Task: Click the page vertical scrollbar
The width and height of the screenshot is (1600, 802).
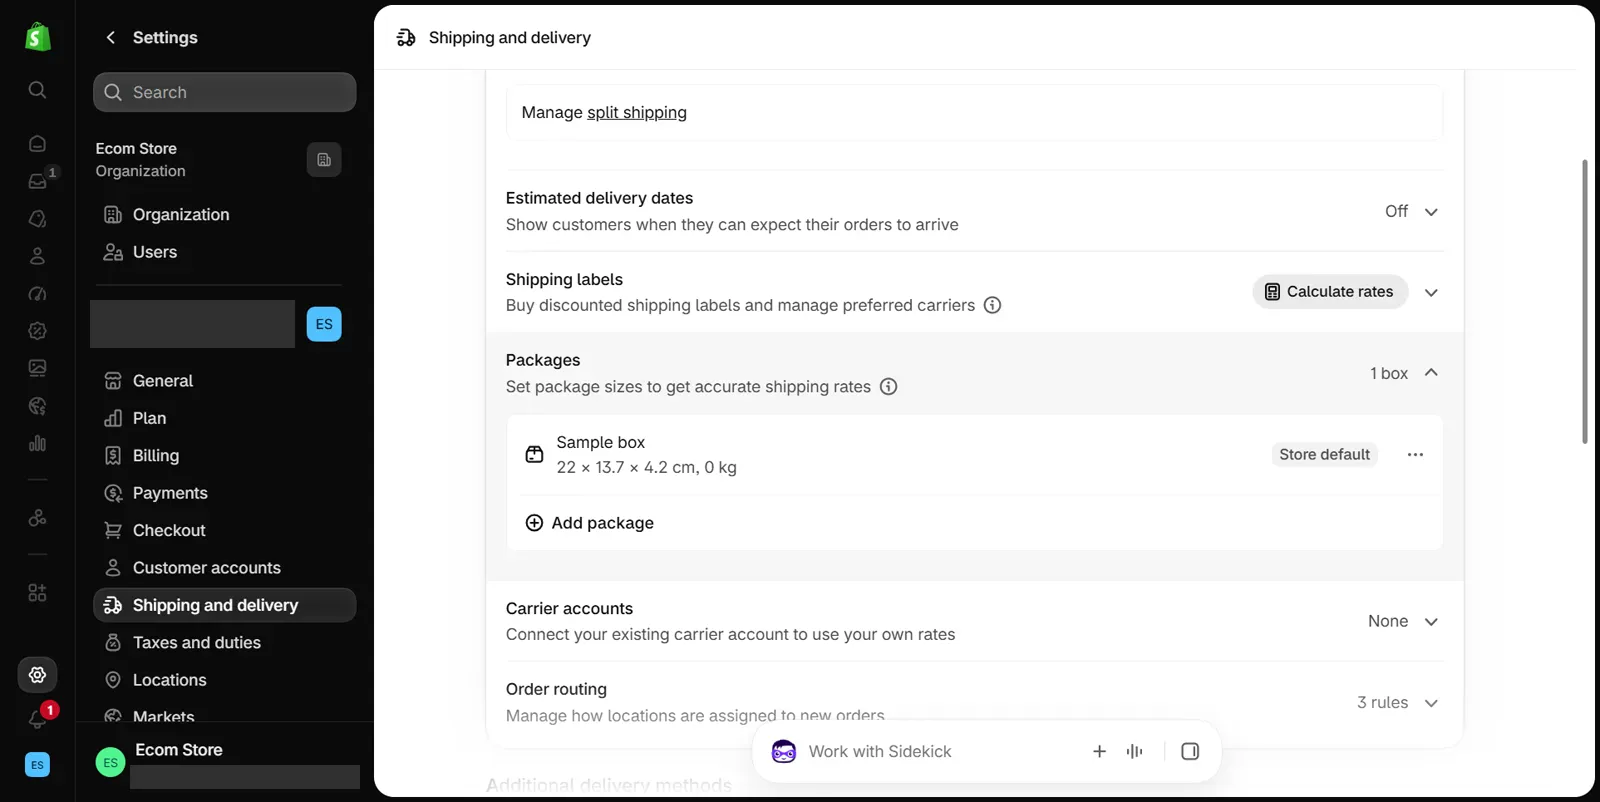Action: click(1584, 300)
